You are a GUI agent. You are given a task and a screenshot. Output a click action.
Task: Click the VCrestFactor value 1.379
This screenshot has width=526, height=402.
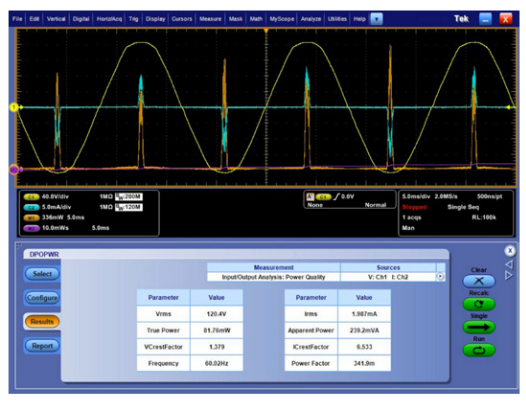pyautogui.click(x=216, y=347)
